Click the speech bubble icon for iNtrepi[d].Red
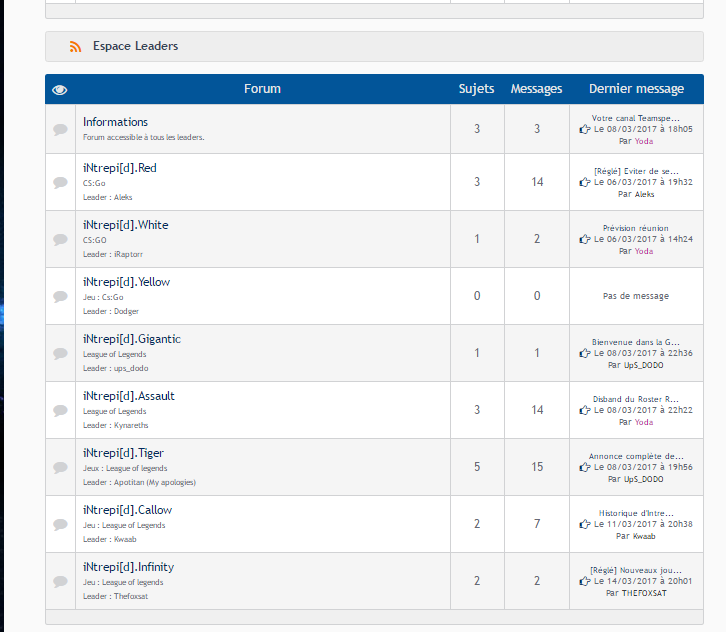The height and width of the screenshot is (632, 726). coord(60,183)
